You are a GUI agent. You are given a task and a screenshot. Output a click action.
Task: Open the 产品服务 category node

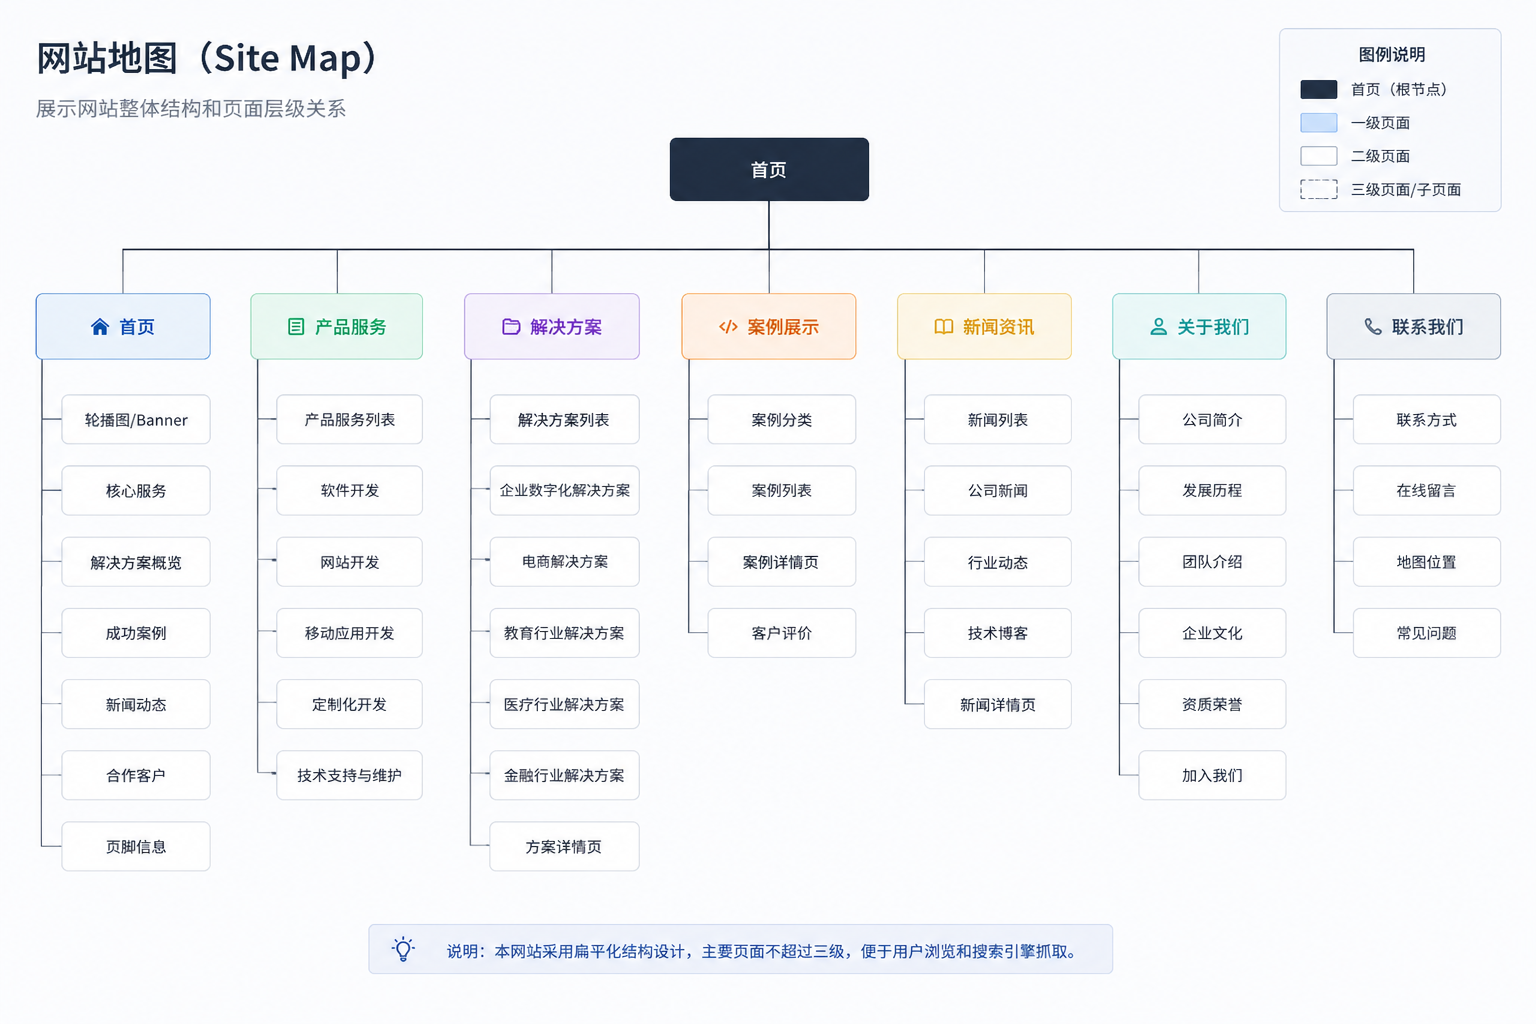point(336,326)
